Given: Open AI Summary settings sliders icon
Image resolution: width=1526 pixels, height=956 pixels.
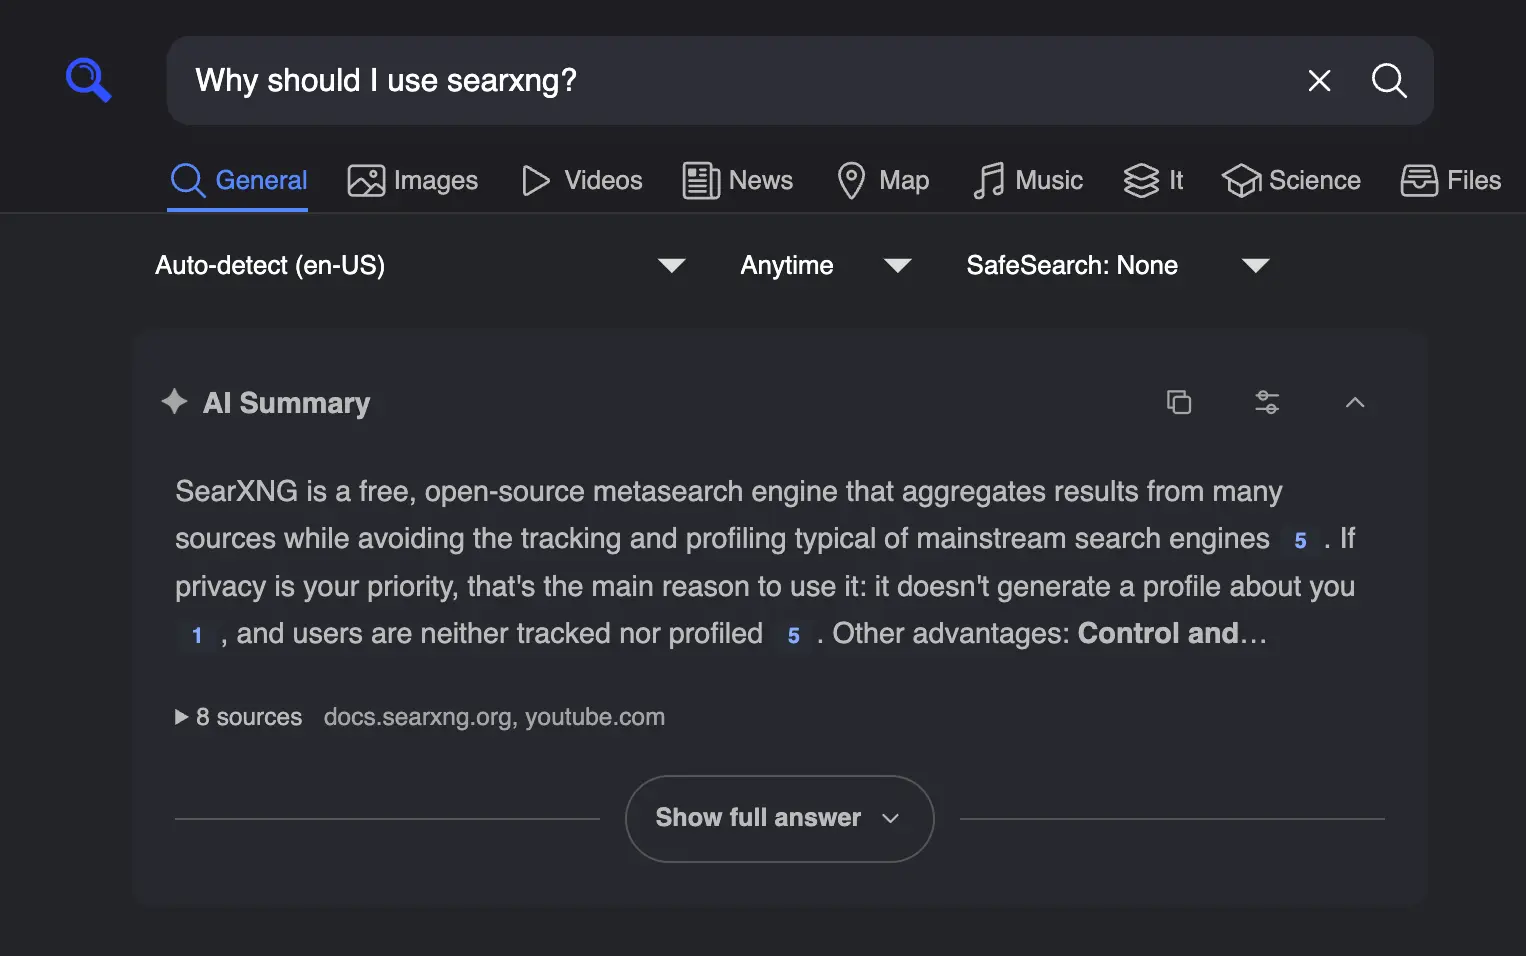Looking at the screenshot, I should 1267,402.
